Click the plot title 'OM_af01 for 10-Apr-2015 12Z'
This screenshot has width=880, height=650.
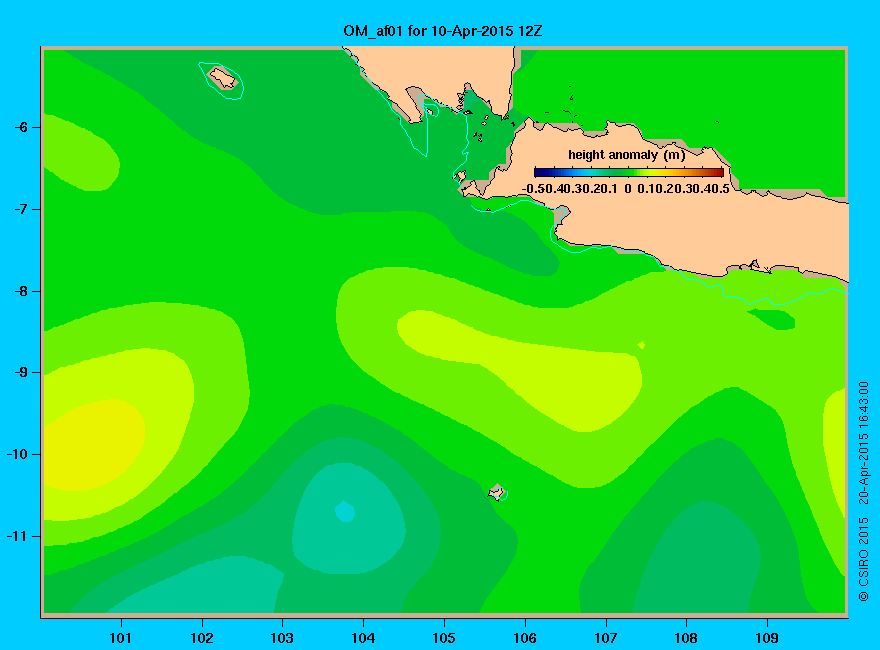click(442, 31)
